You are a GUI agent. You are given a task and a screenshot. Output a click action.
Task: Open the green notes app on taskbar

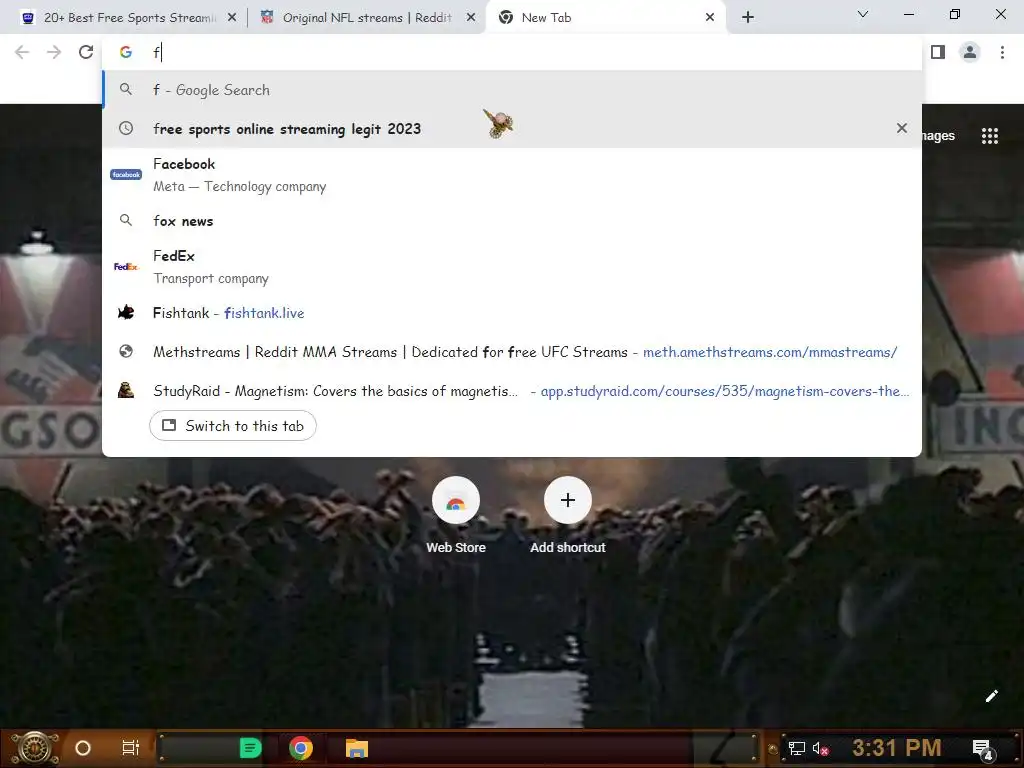click(x=250, y=748)
